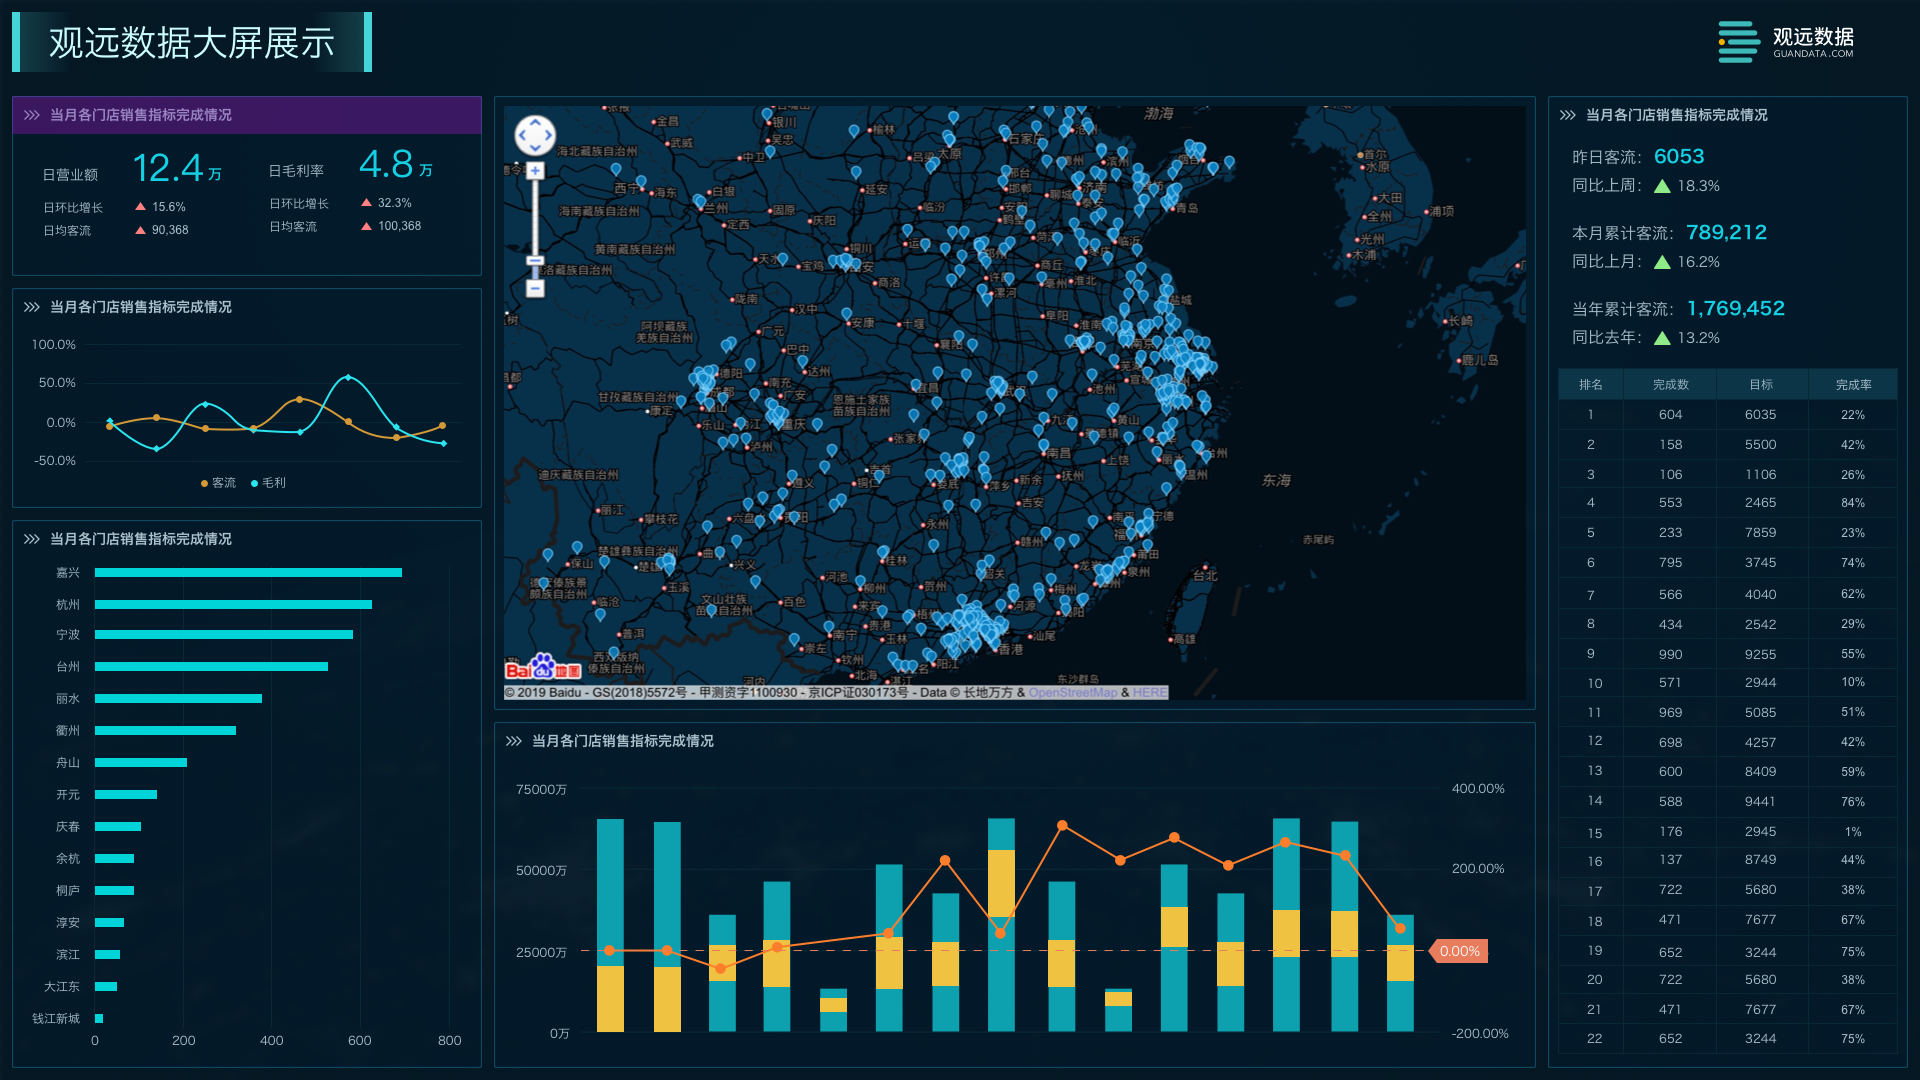1920x1080 pixels.
Task: Toggle the 客流 legend series
Action: pos(218,483)
